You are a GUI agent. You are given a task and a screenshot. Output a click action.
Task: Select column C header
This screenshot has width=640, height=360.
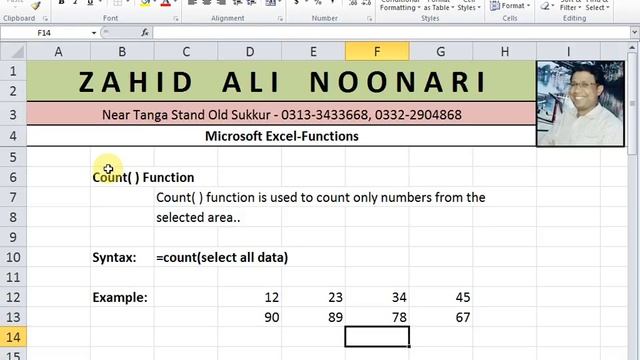point(186,51)
